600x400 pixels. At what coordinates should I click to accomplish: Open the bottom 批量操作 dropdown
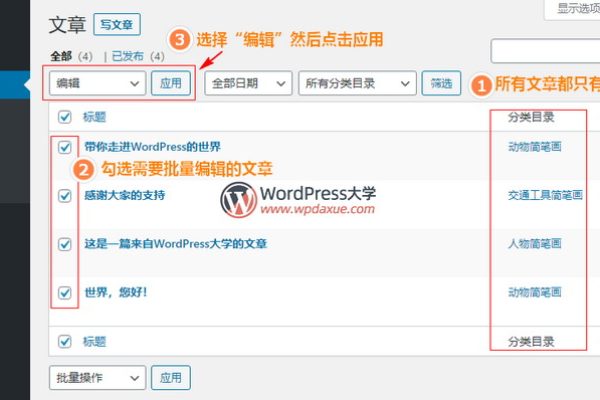[97, 378]
